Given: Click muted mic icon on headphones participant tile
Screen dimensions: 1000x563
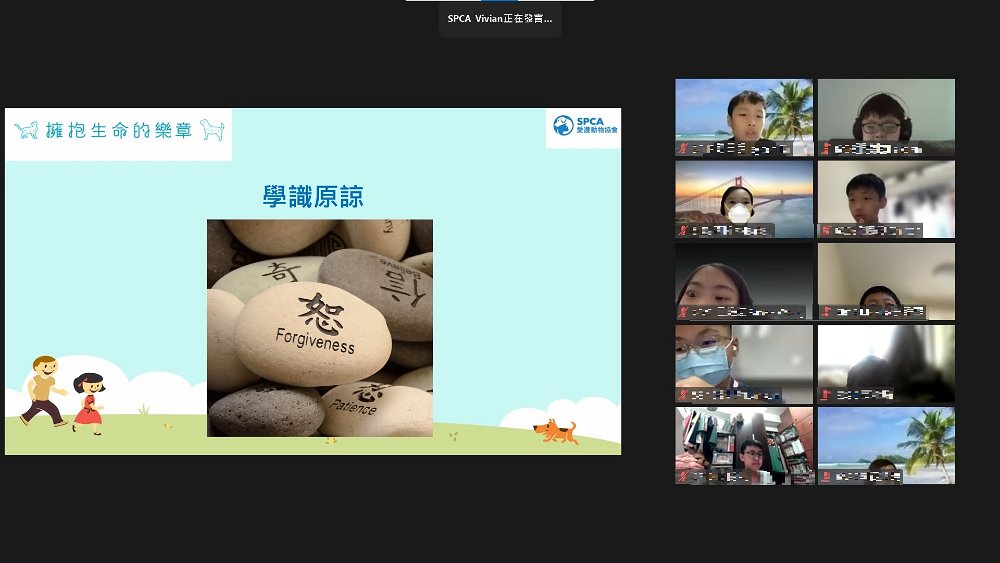Looking at the screenshot, I should [827, 149].
